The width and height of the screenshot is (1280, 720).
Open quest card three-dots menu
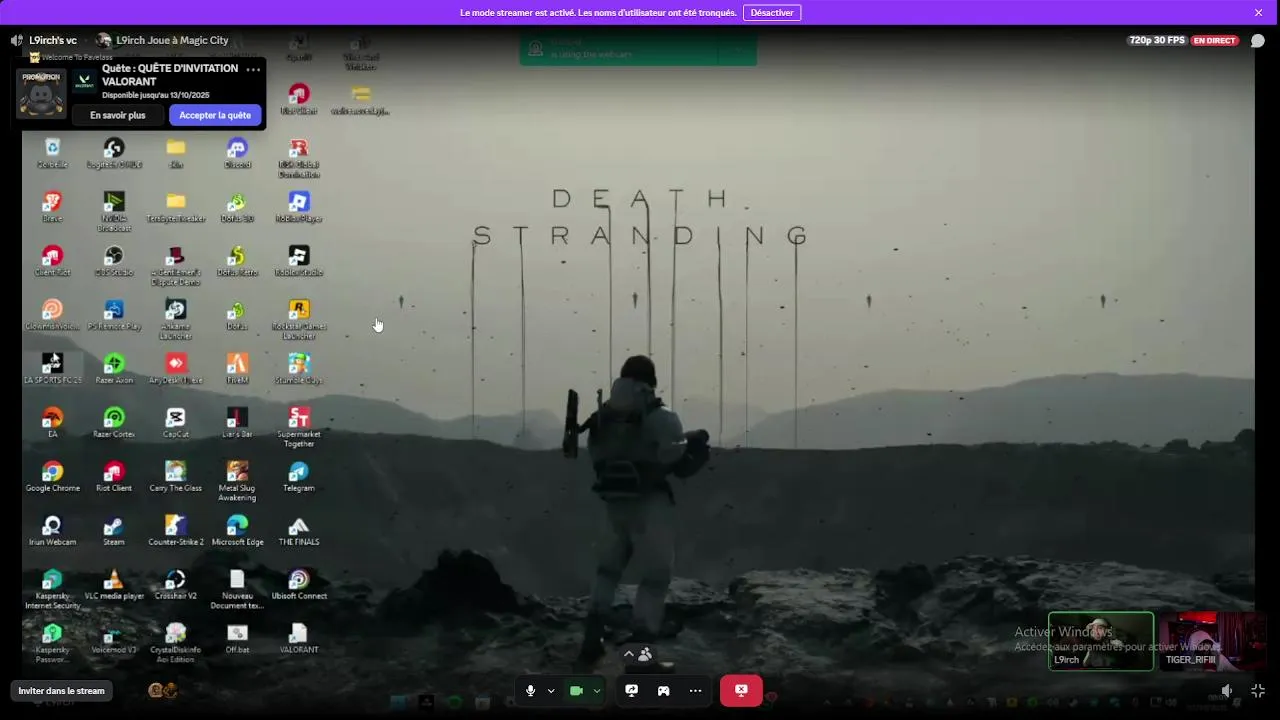point(253,69)
